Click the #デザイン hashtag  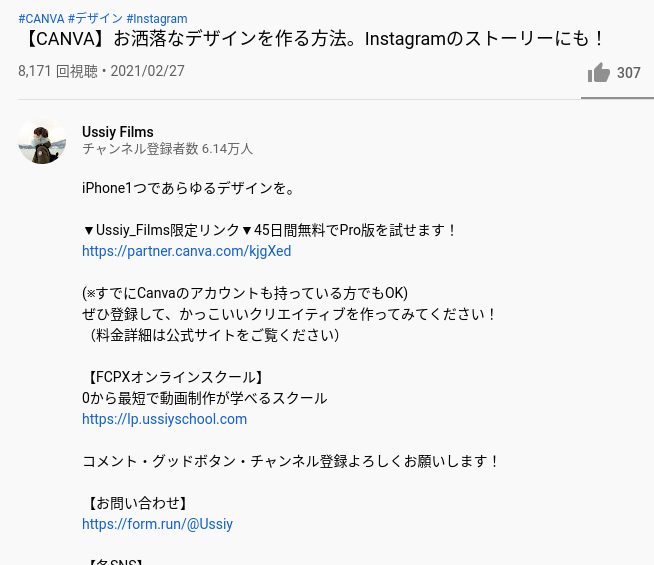point(95,19)
